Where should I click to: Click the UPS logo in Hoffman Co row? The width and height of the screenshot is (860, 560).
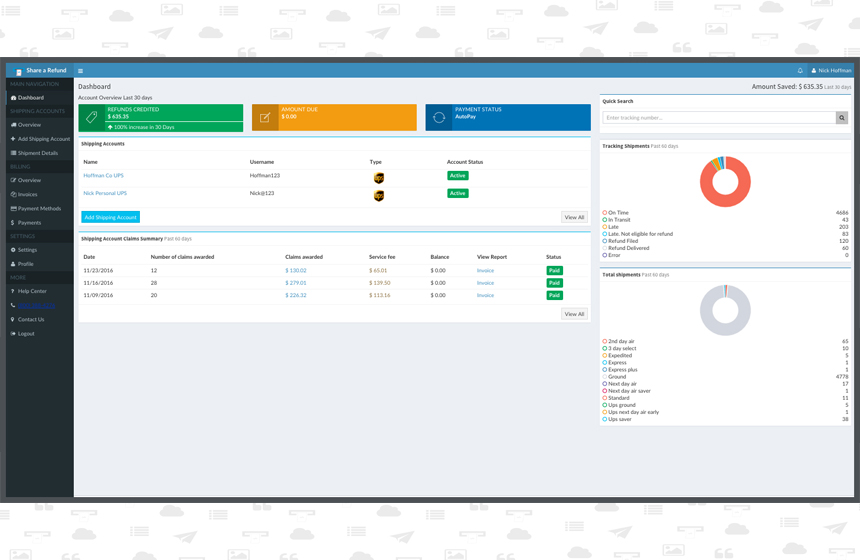click(378, 178)
